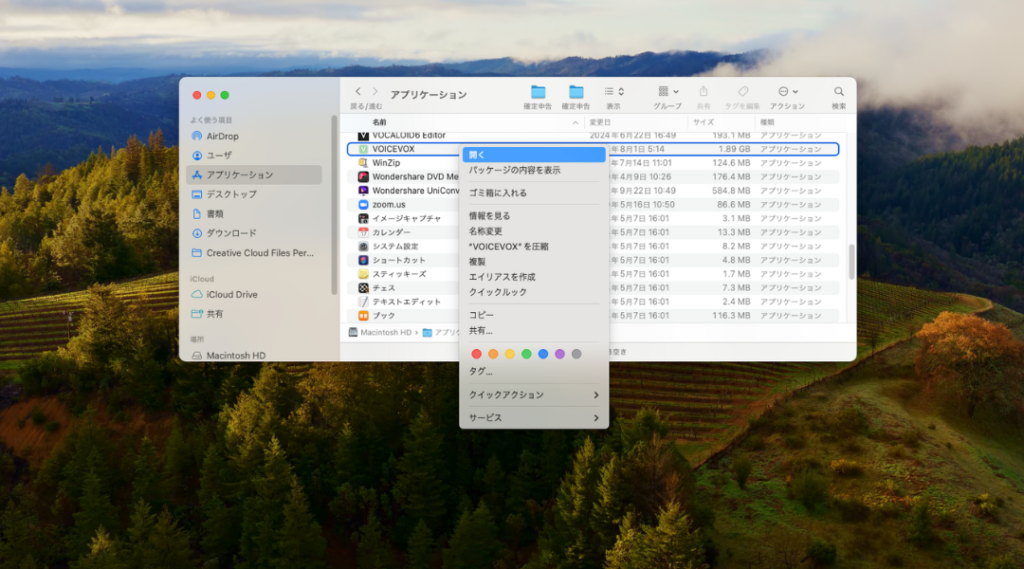This screenshot has height=569, width=1024.
Task: Click the tag edit icon in toolbar
Action: [x=743, y=92]
